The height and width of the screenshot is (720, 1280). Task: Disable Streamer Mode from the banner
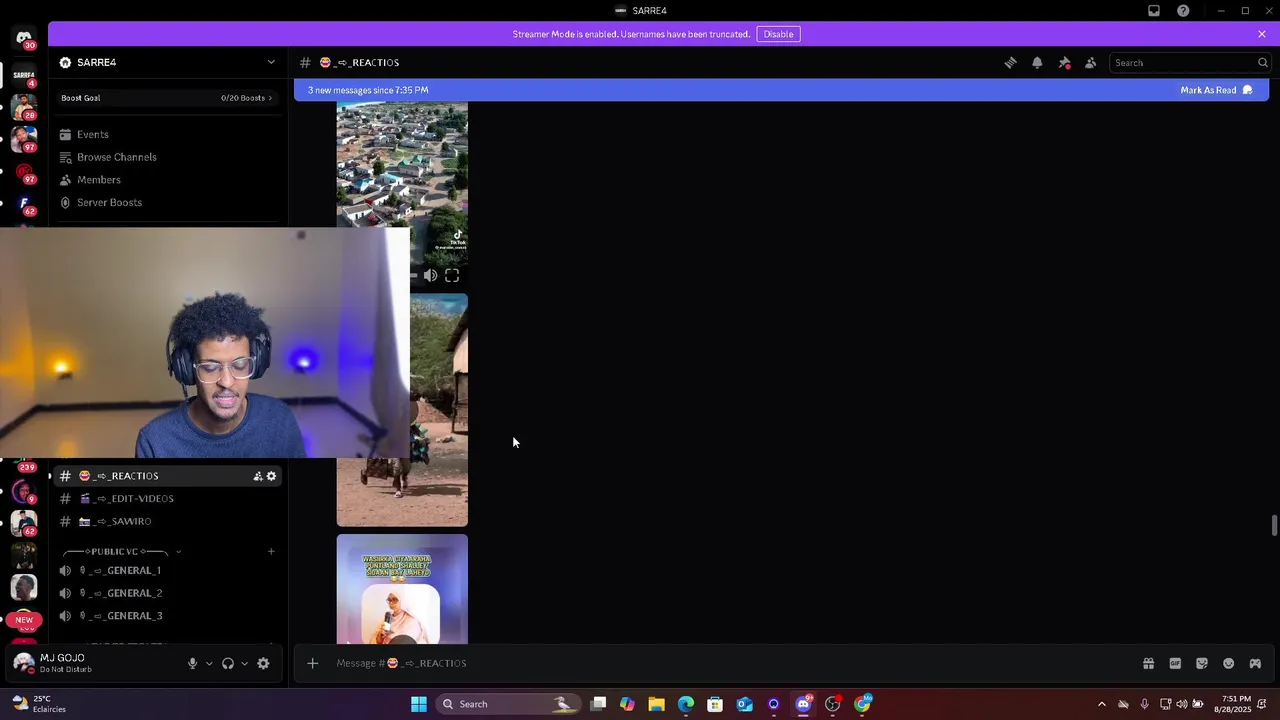[778, 34]
